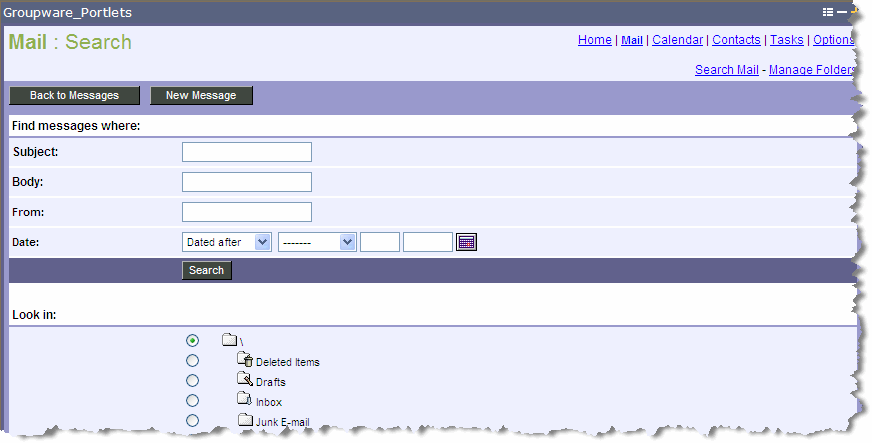Select the Deleted Items radio button
The width and height of the screenshot is (872, 443).
tap(192, 360)
